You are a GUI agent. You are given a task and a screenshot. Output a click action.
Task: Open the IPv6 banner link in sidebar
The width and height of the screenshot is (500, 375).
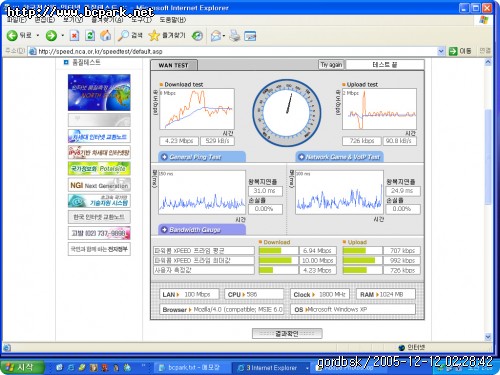(99, 152)
